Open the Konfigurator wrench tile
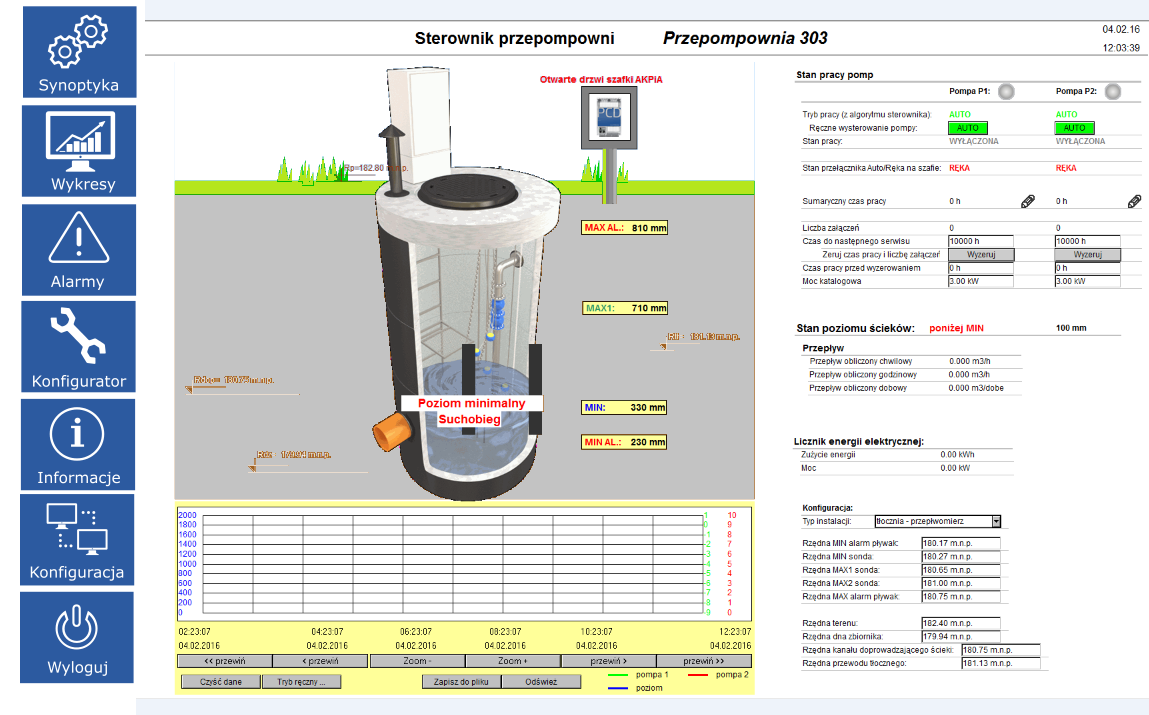The image size is (1149, 715). pos(78,347)
